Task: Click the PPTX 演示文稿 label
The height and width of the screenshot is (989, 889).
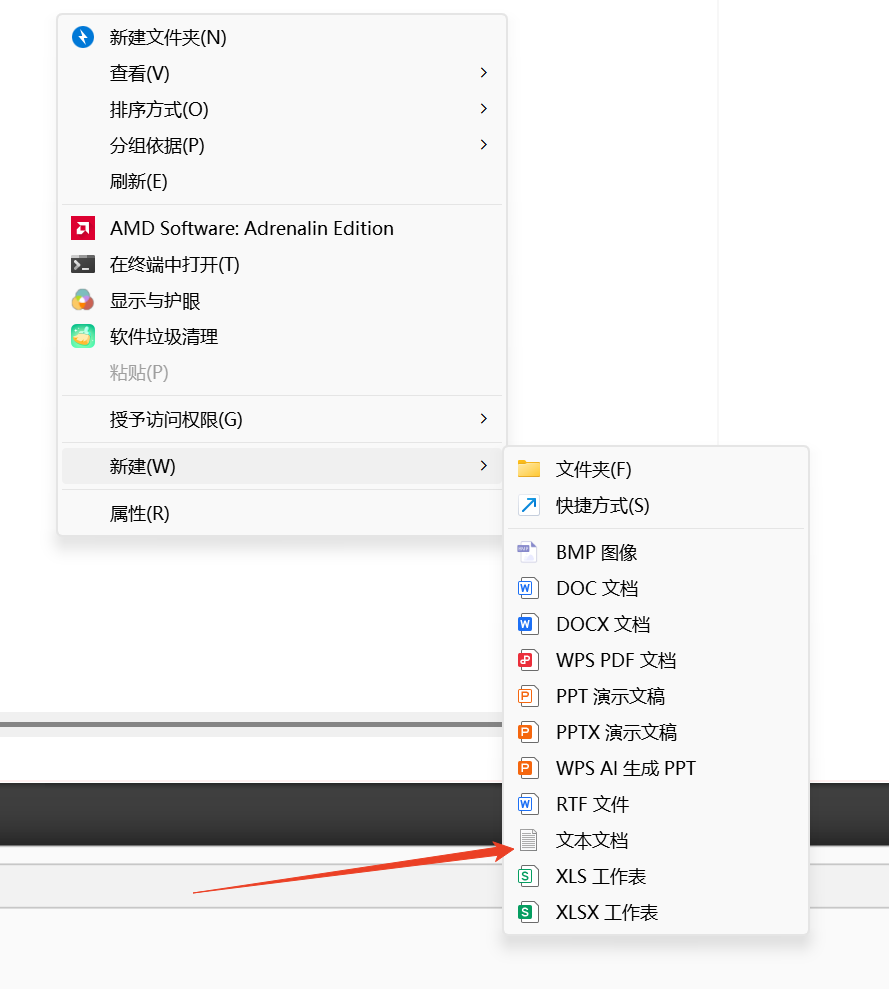Action: (616, 732)
